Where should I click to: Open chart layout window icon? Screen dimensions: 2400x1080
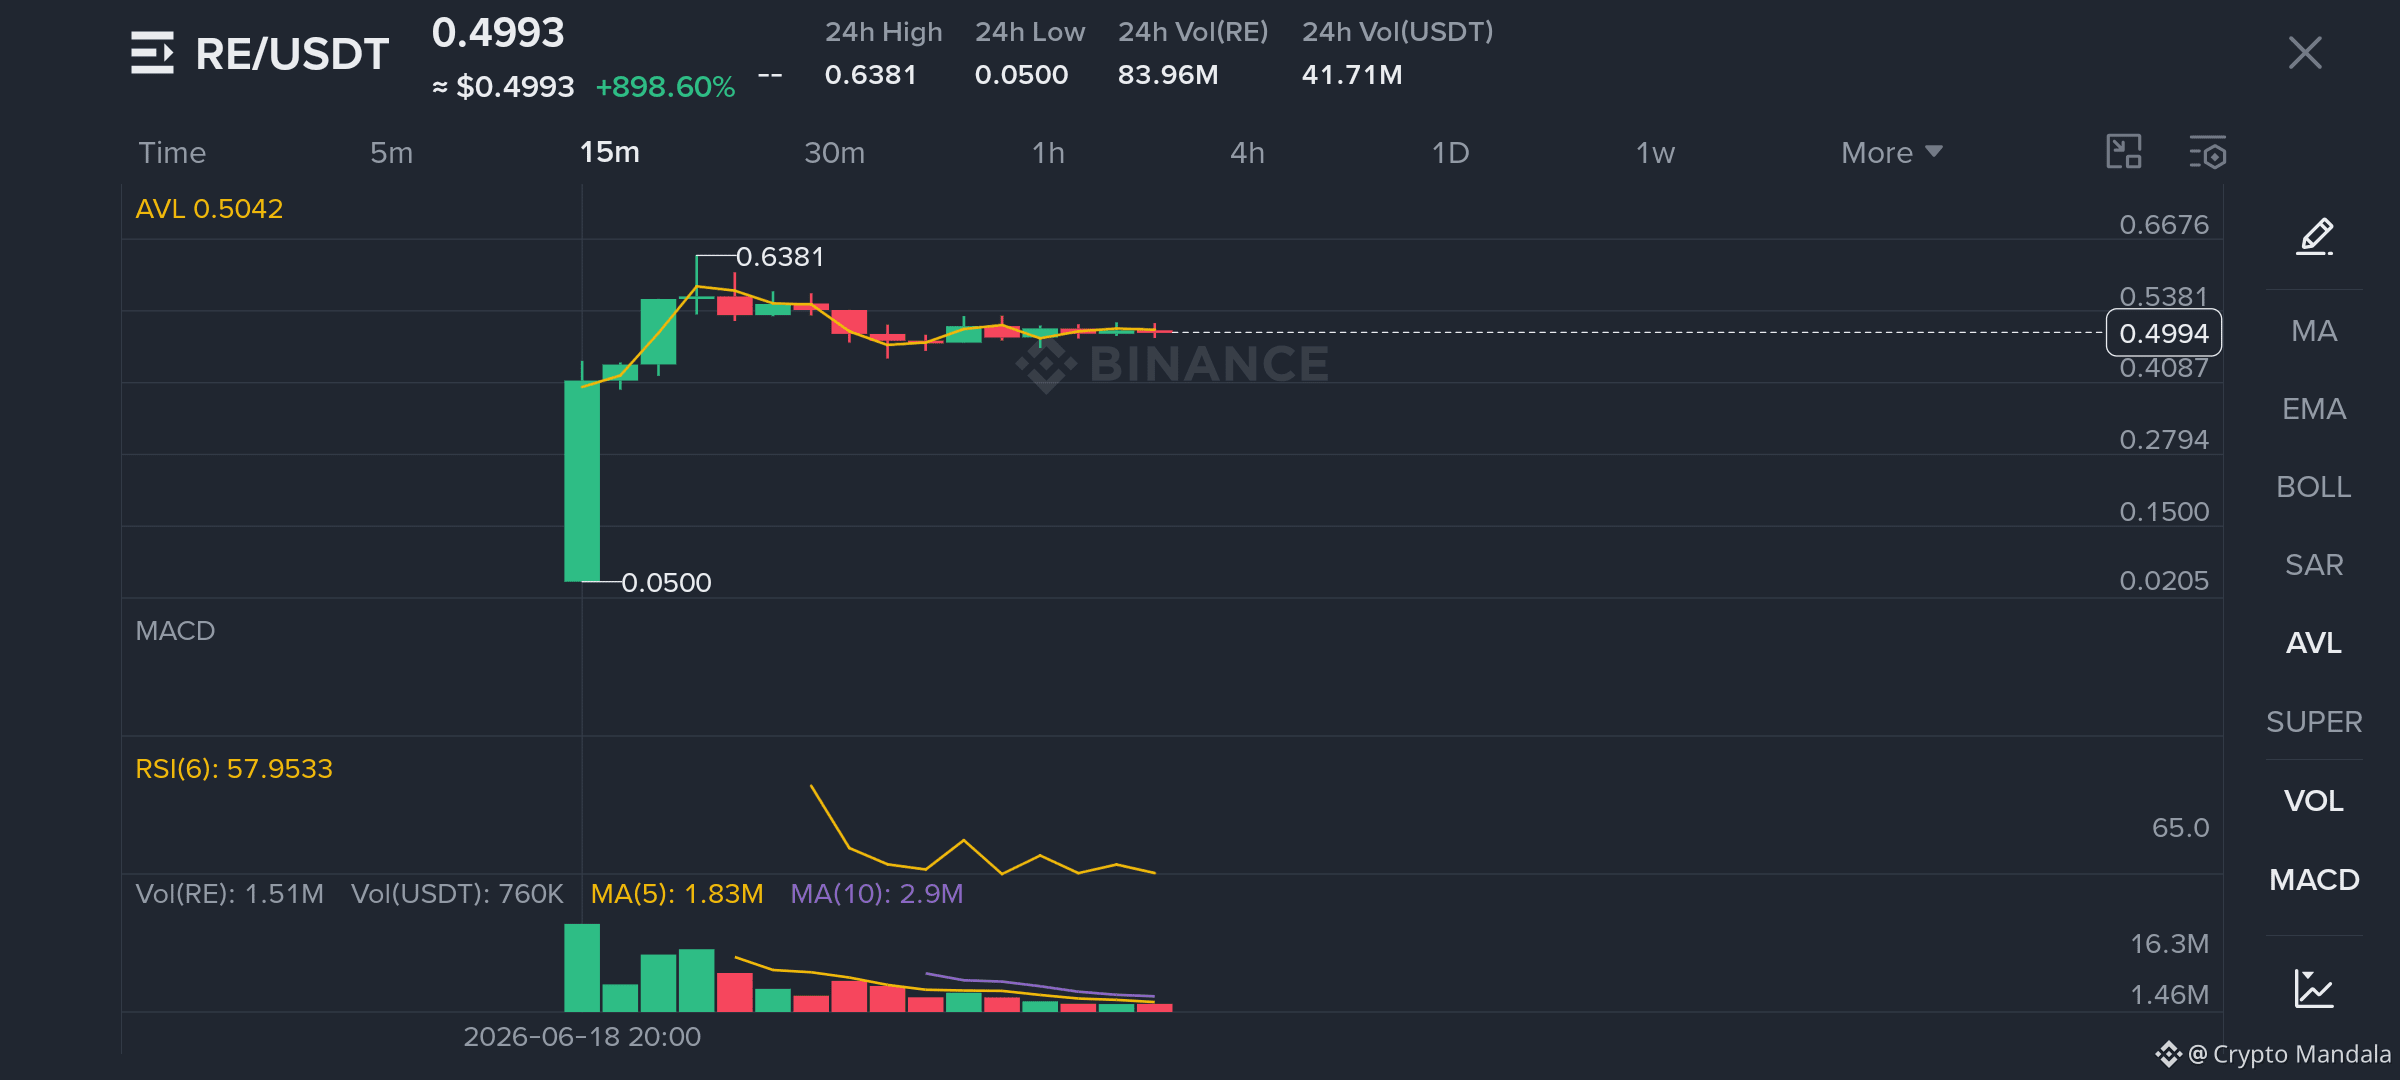pyautogui.click(x=2124, y=152)
